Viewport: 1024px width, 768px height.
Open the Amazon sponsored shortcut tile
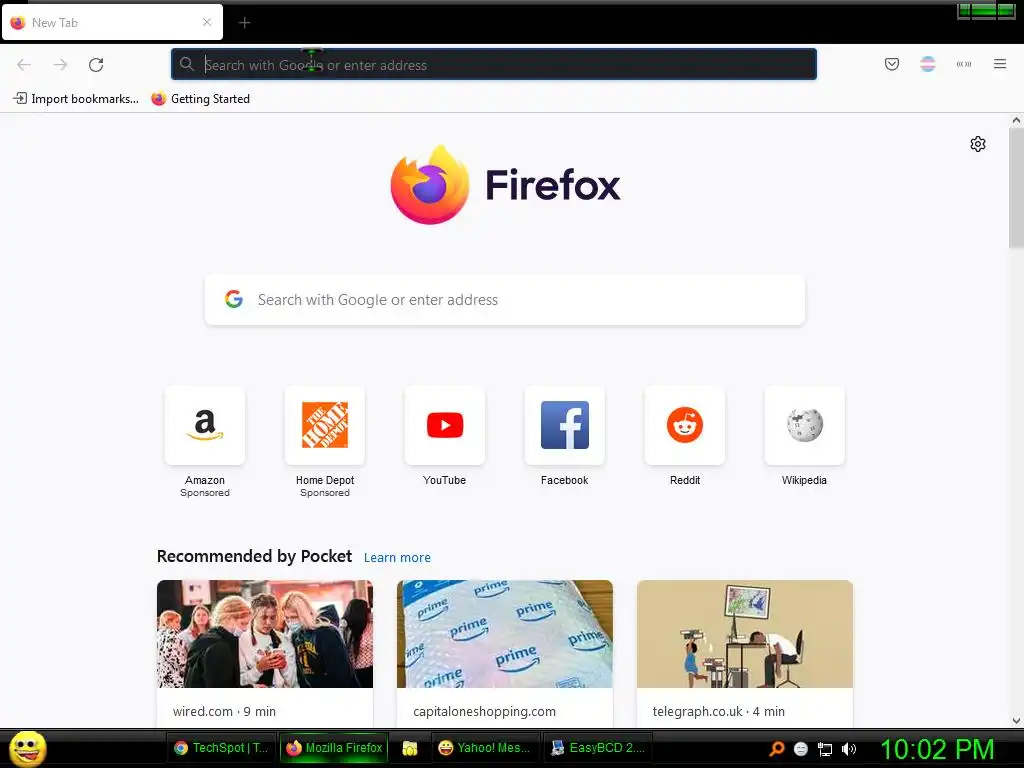(x=205, y=425)
